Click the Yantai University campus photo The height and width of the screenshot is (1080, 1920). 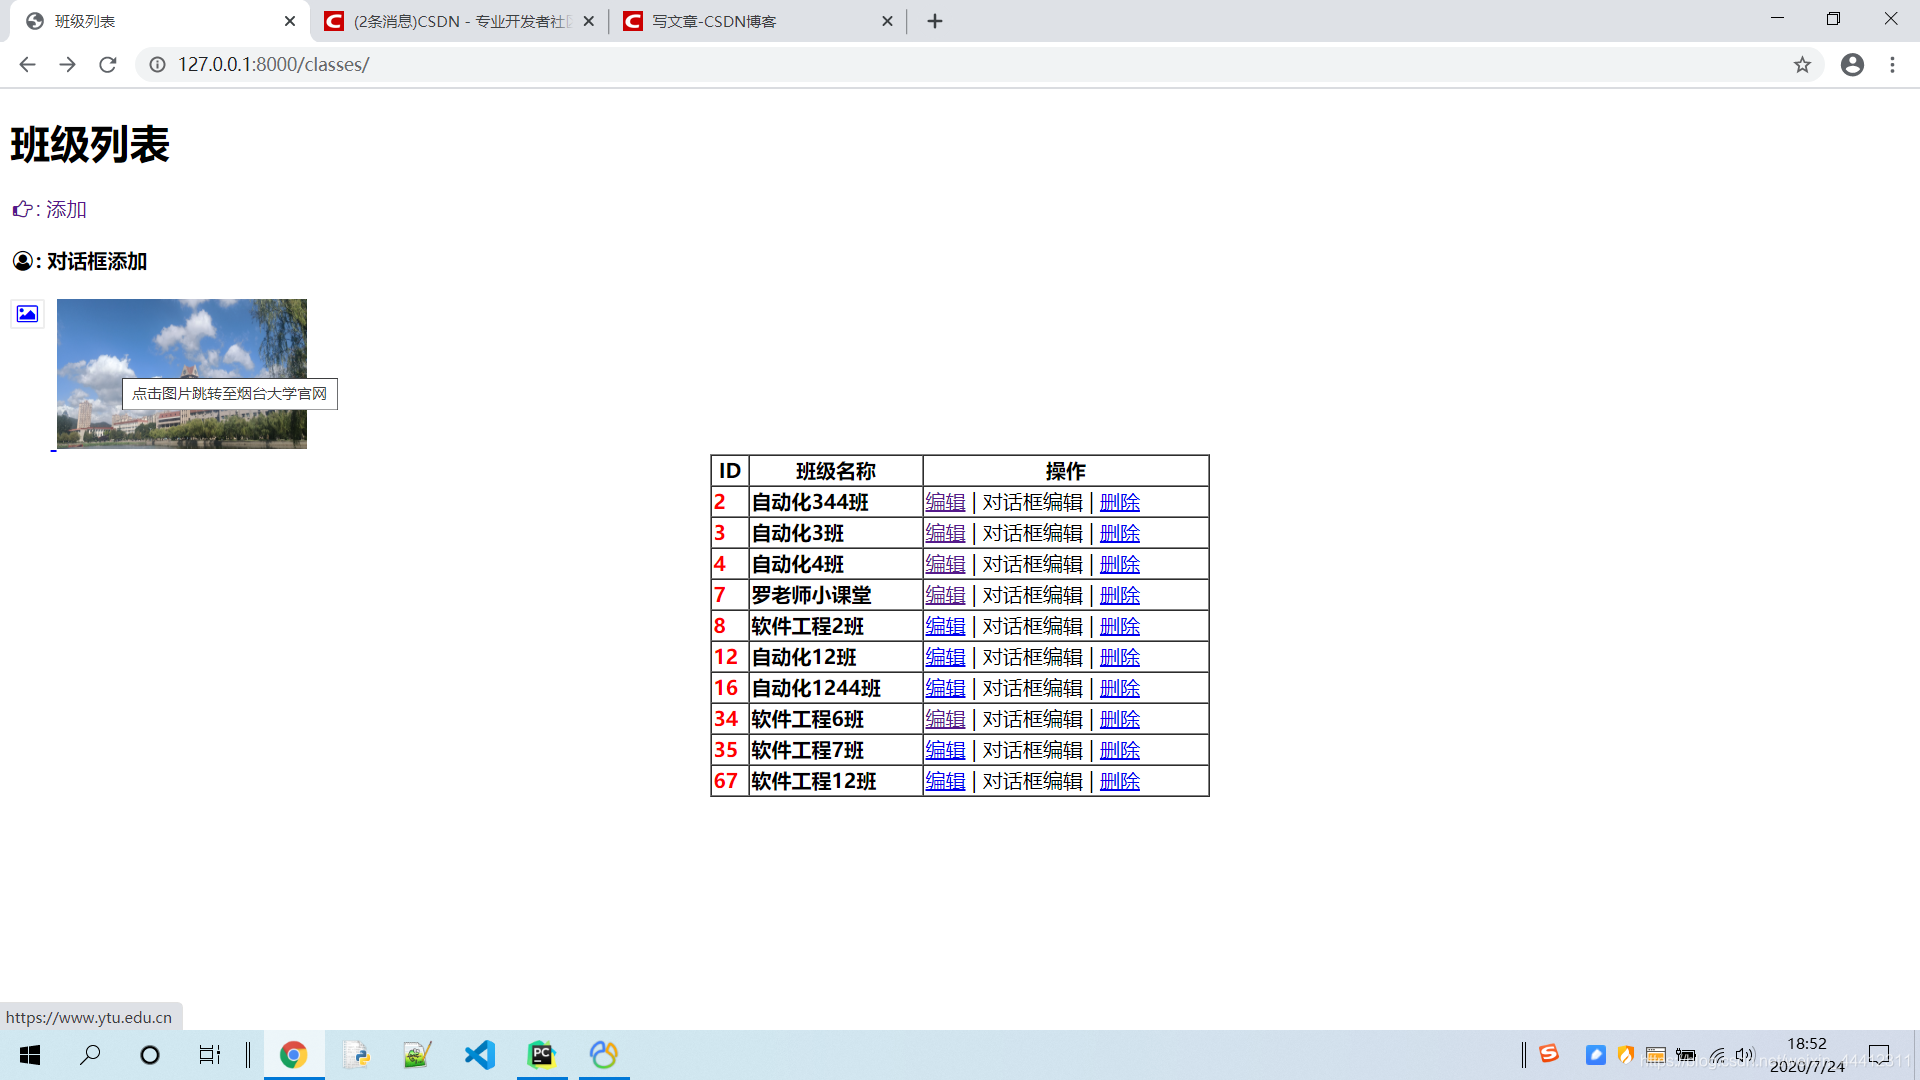182,373
